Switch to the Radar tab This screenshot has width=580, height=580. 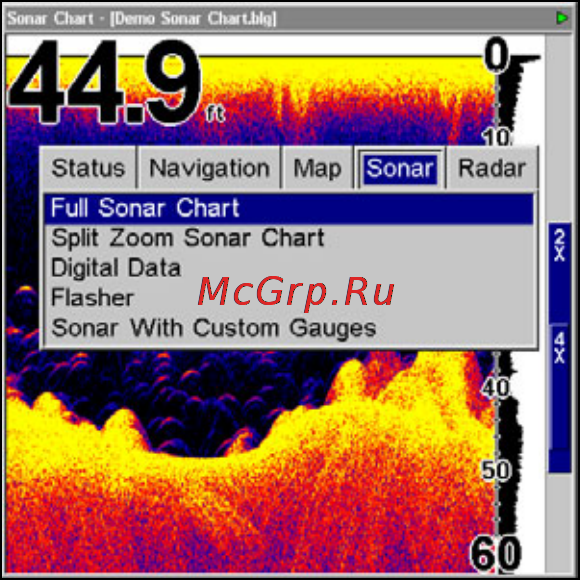[x=492, y=168]
